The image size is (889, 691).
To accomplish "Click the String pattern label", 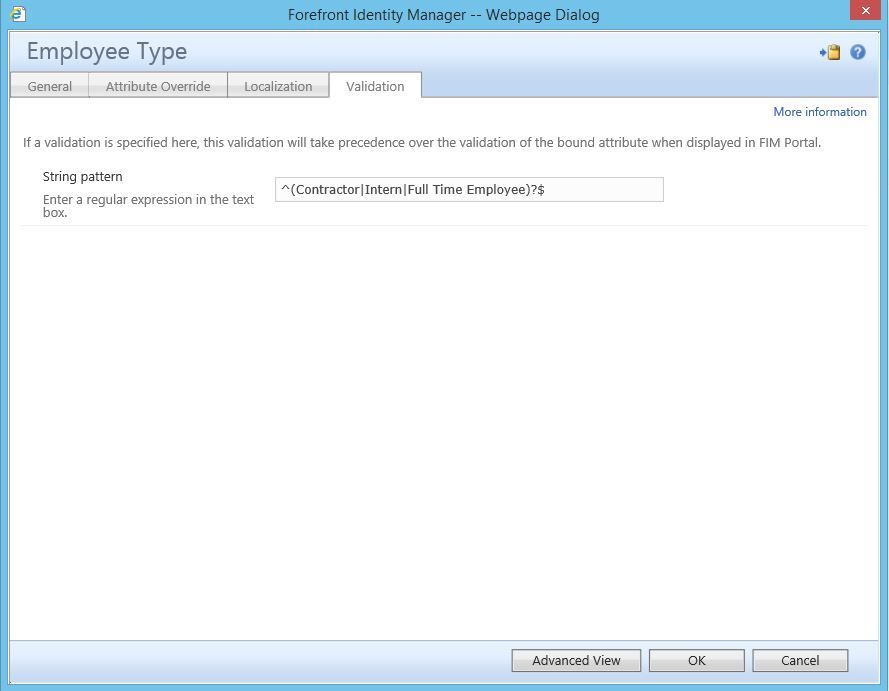I will pyautogui.click(x=83, y=176).
